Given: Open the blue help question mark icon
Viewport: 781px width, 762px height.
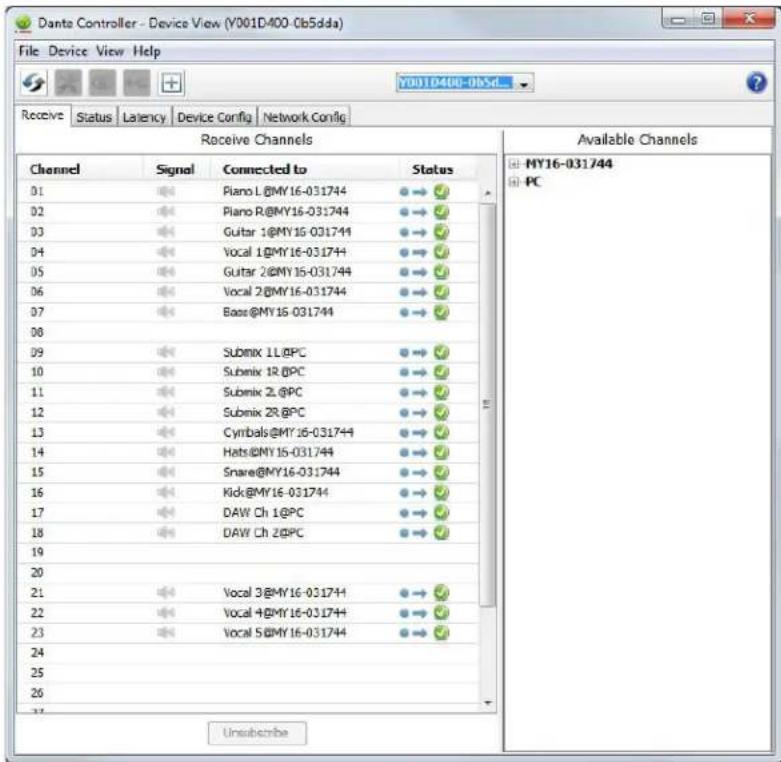Looking at the screenshot, I should pyautogui.click(x=757, y=83).
